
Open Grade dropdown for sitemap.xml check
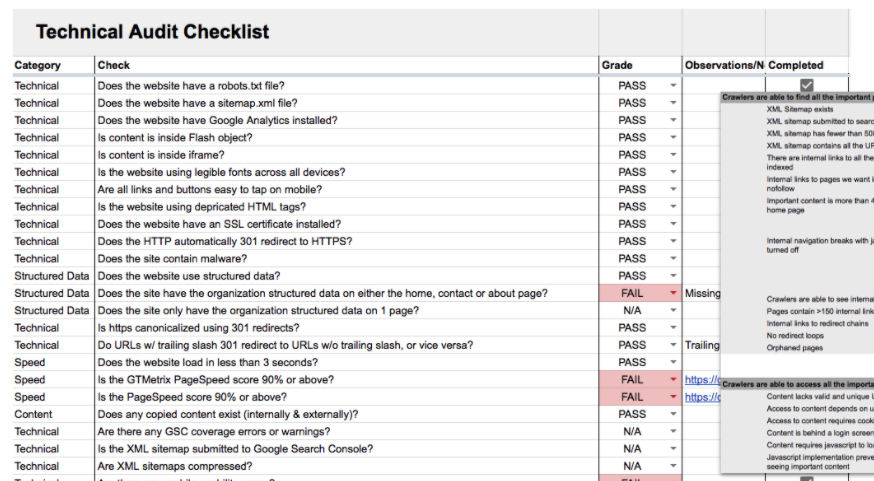click(x=673, y=103)
